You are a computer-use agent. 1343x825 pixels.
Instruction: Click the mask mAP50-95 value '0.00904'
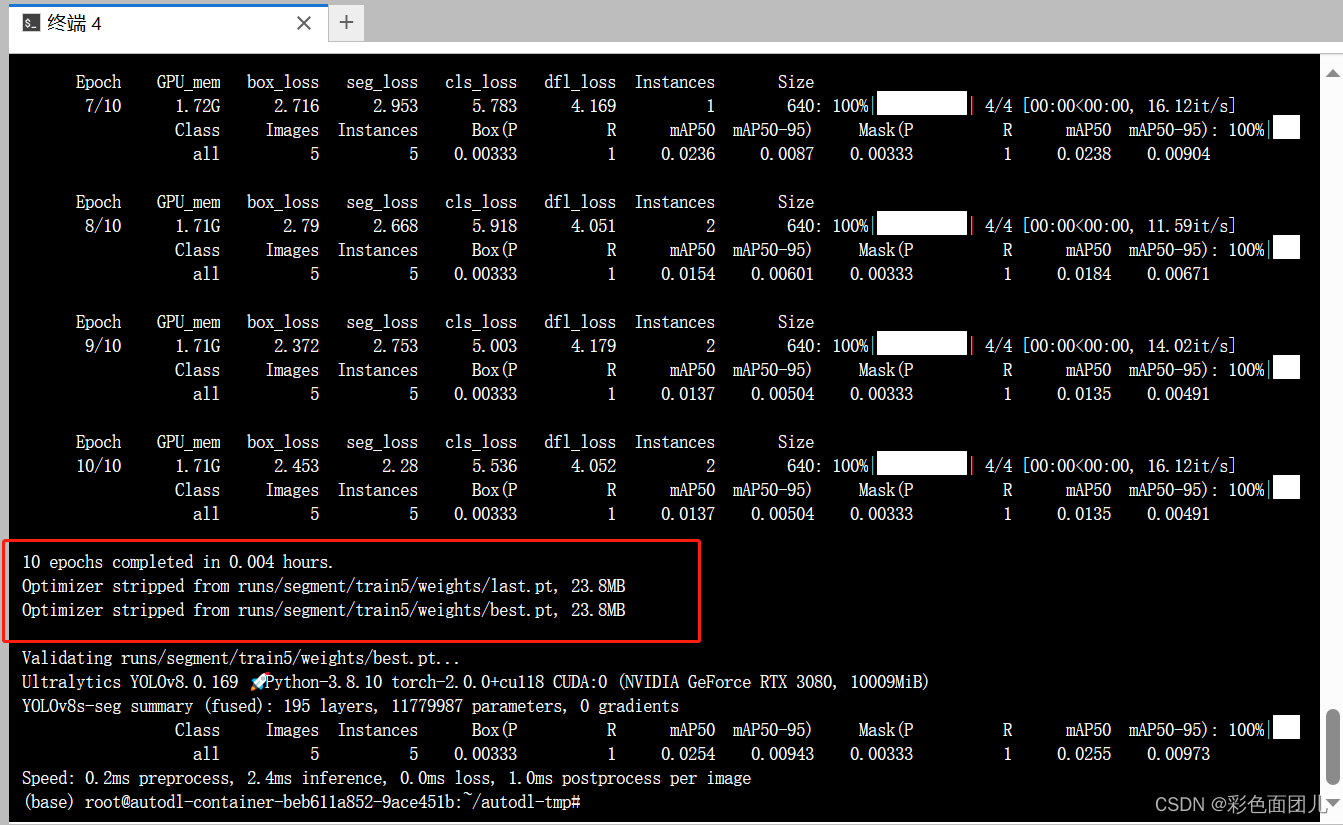click(1179, 154)
